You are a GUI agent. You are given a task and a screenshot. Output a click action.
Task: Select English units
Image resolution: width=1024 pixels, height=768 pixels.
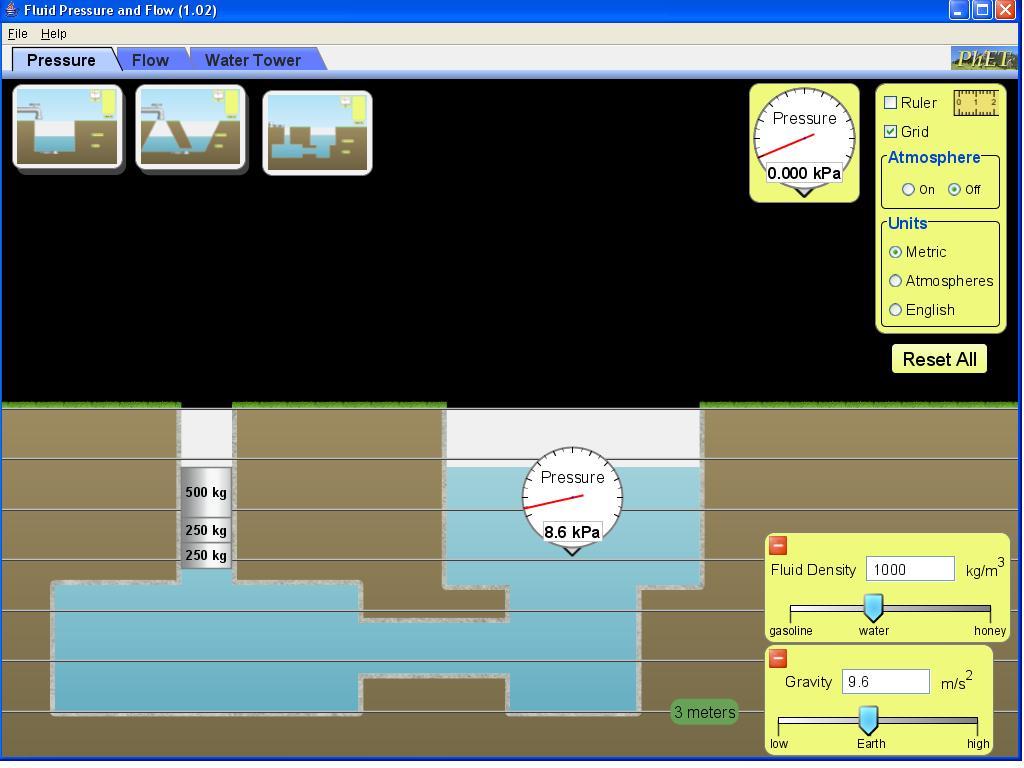click(x=895, y=310)
